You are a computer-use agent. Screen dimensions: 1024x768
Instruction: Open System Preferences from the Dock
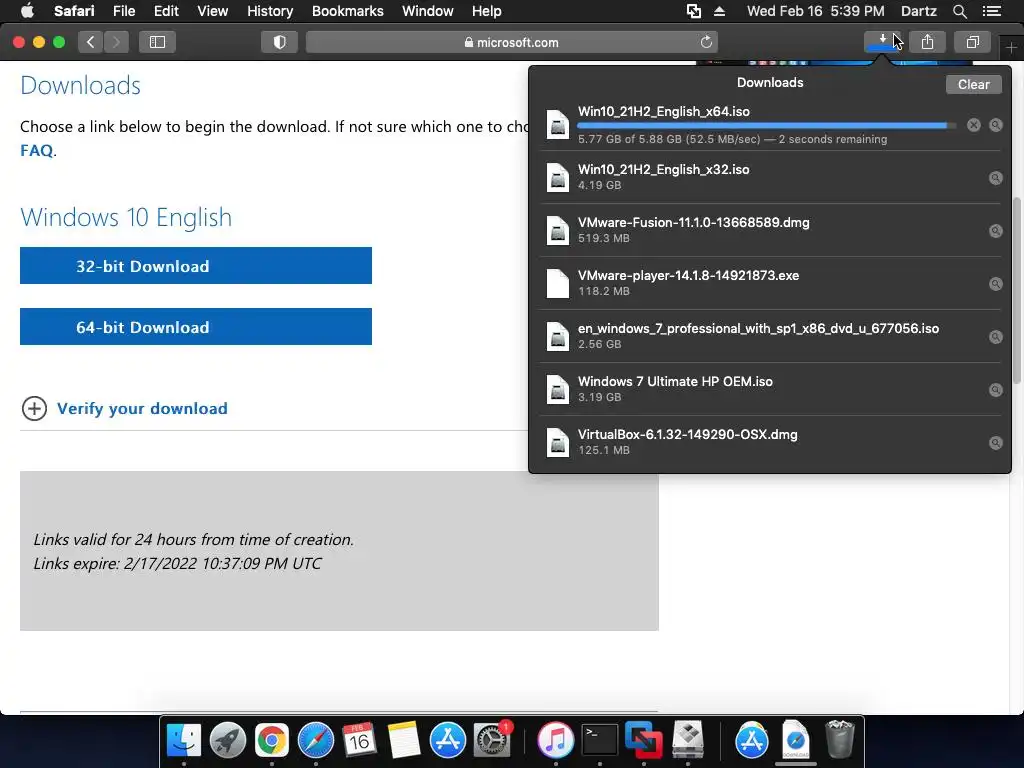pos(491,740)
